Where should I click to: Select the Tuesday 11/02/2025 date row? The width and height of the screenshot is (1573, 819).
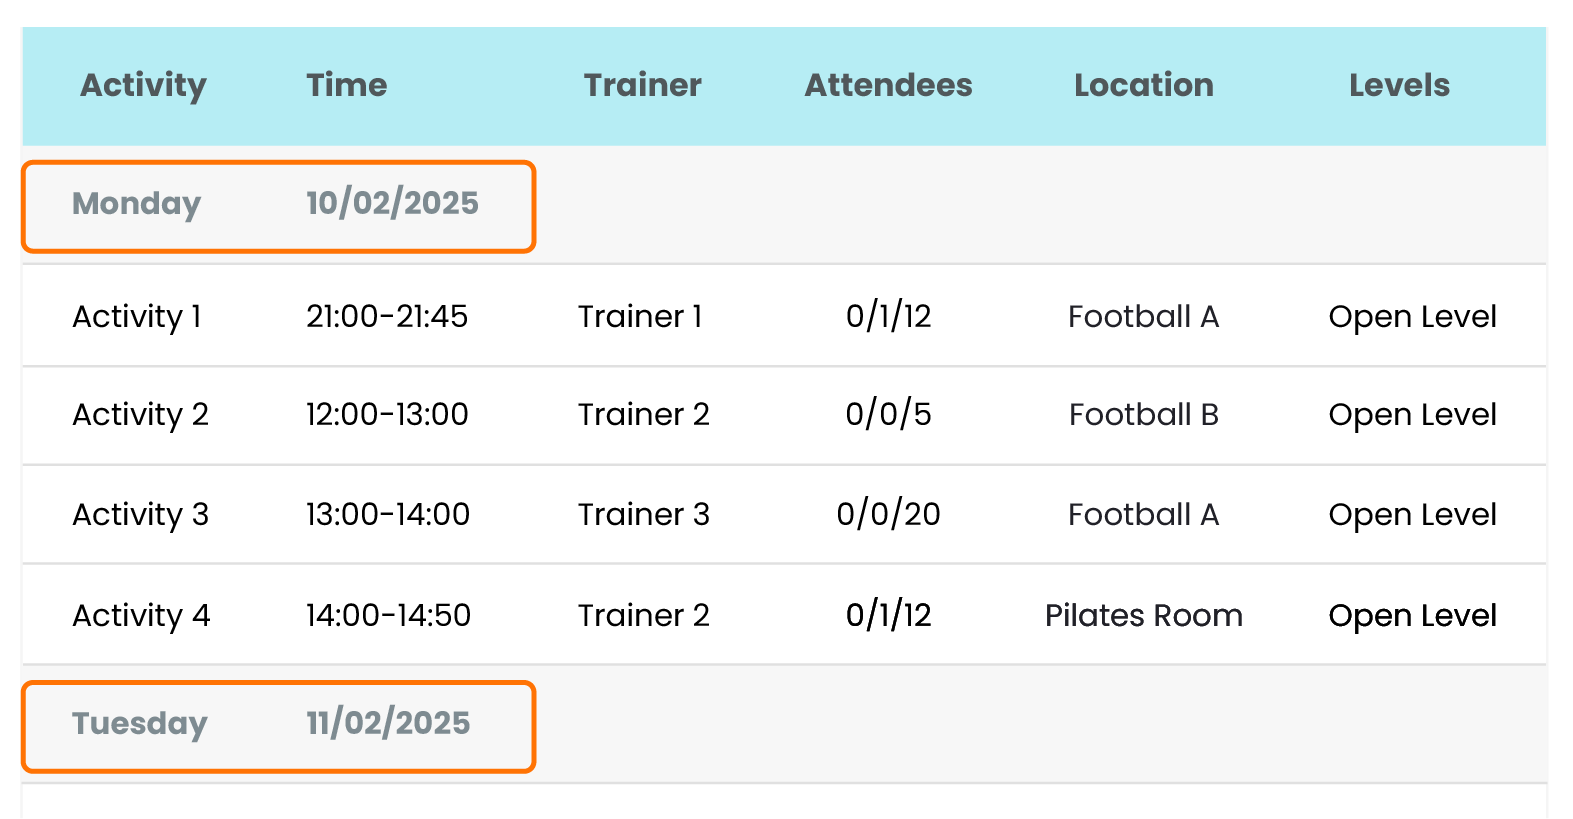click(278, 725)
